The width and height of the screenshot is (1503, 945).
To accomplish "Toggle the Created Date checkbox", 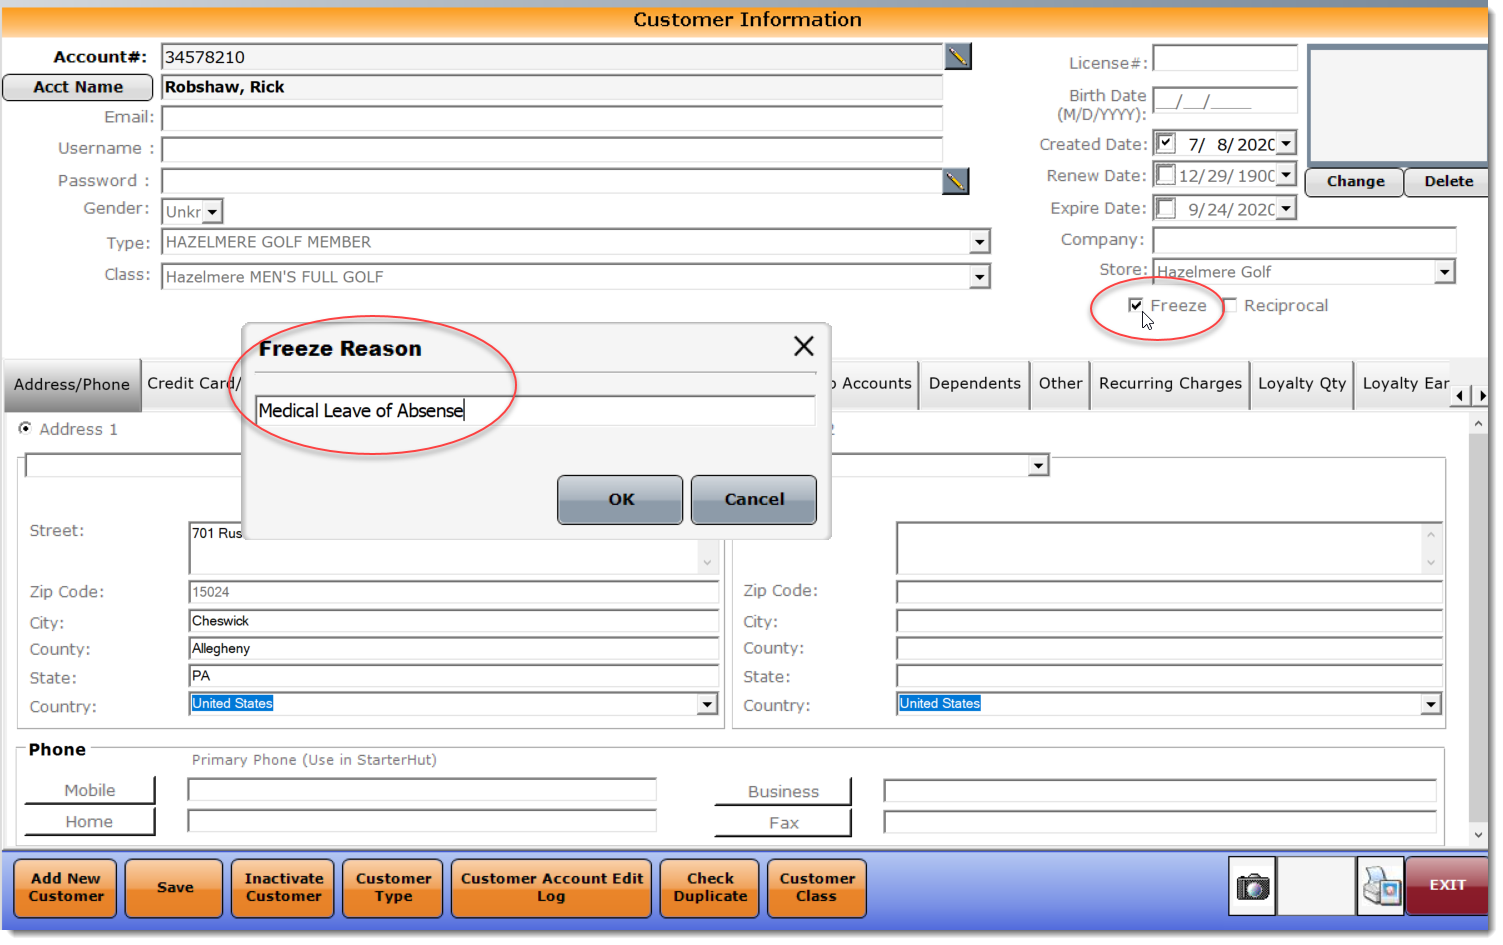I will tap(1165, 143).
